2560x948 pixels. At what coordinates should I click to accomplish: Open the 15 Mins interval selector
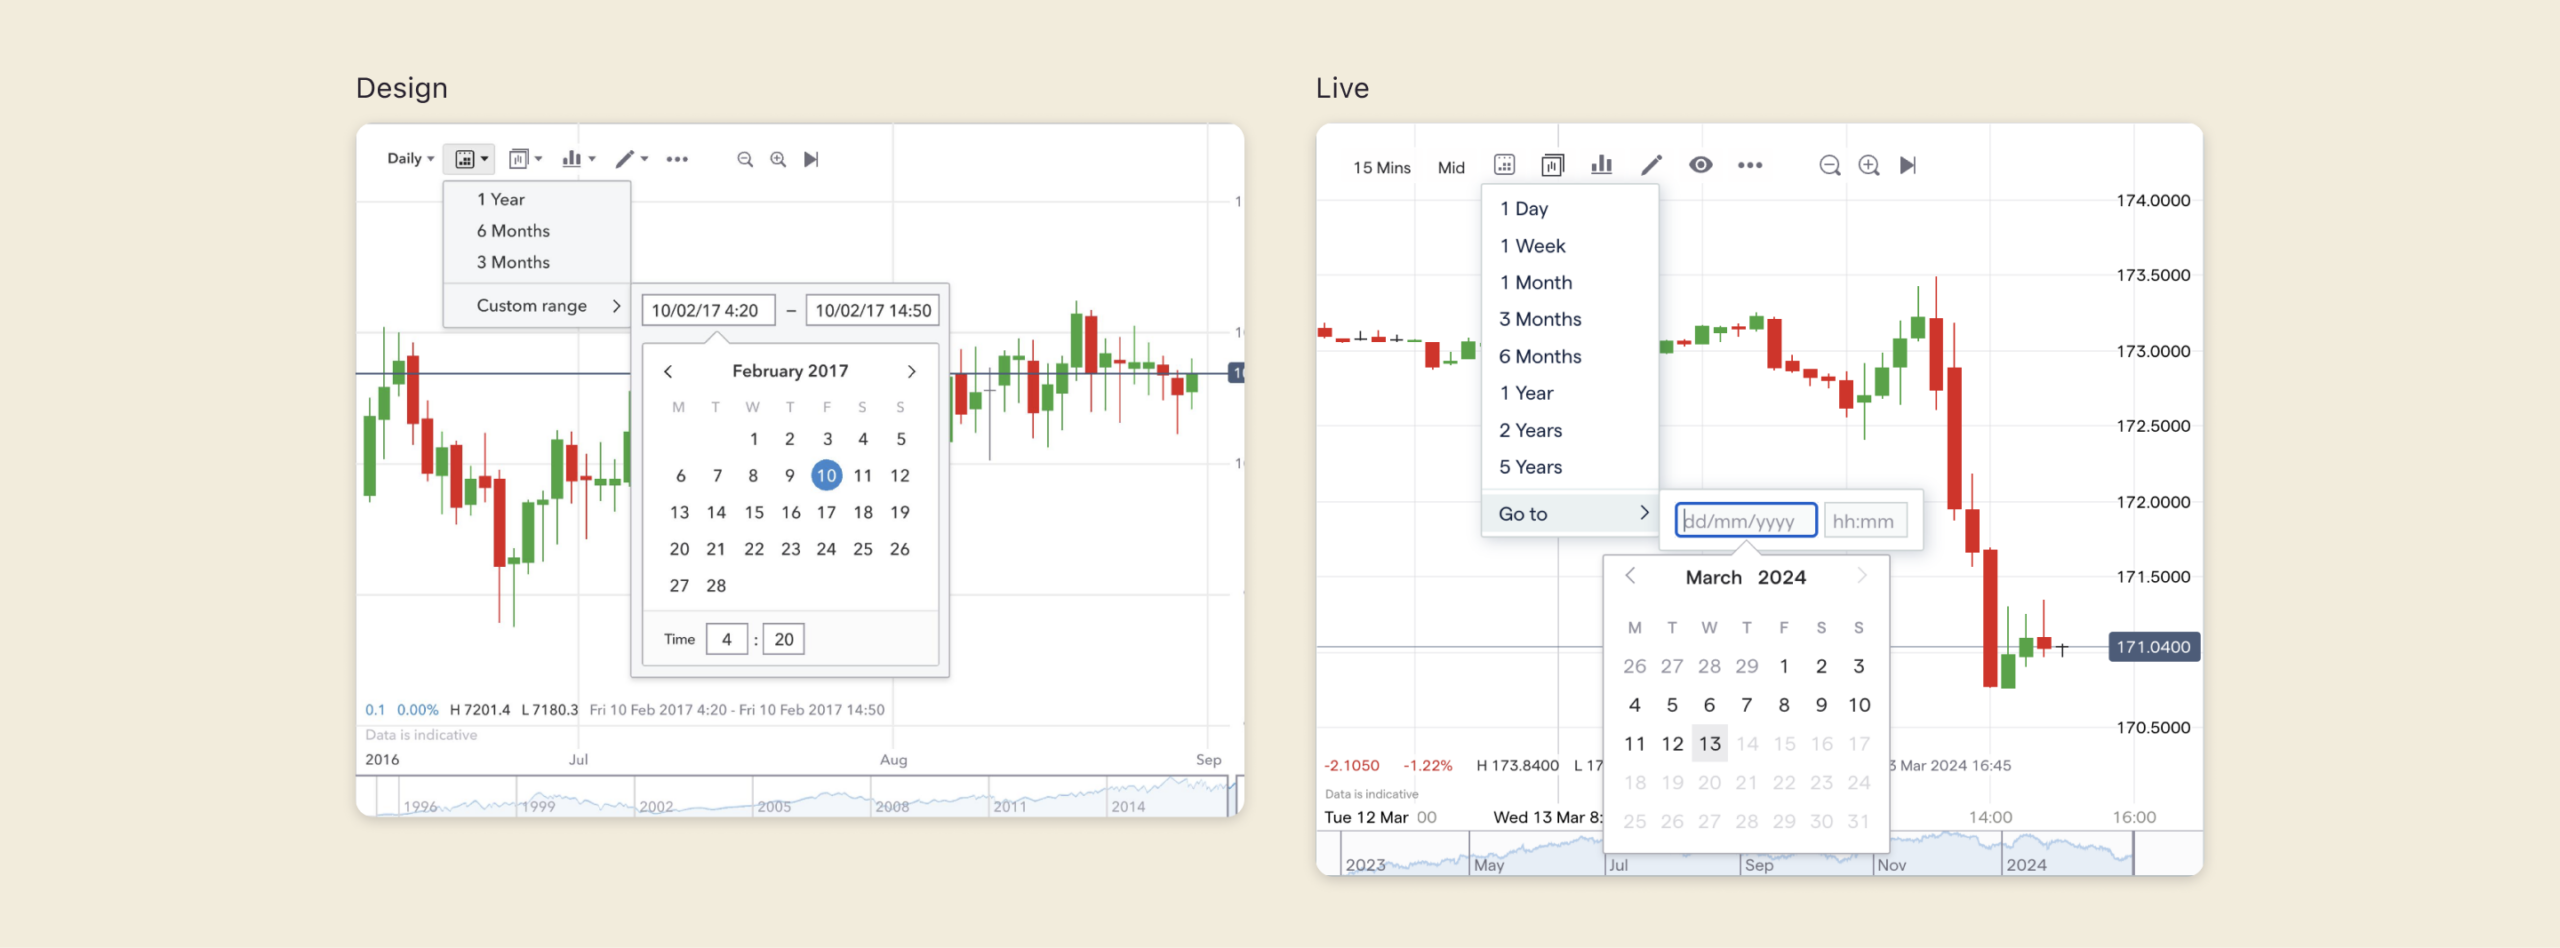(x=1381, y=167)
